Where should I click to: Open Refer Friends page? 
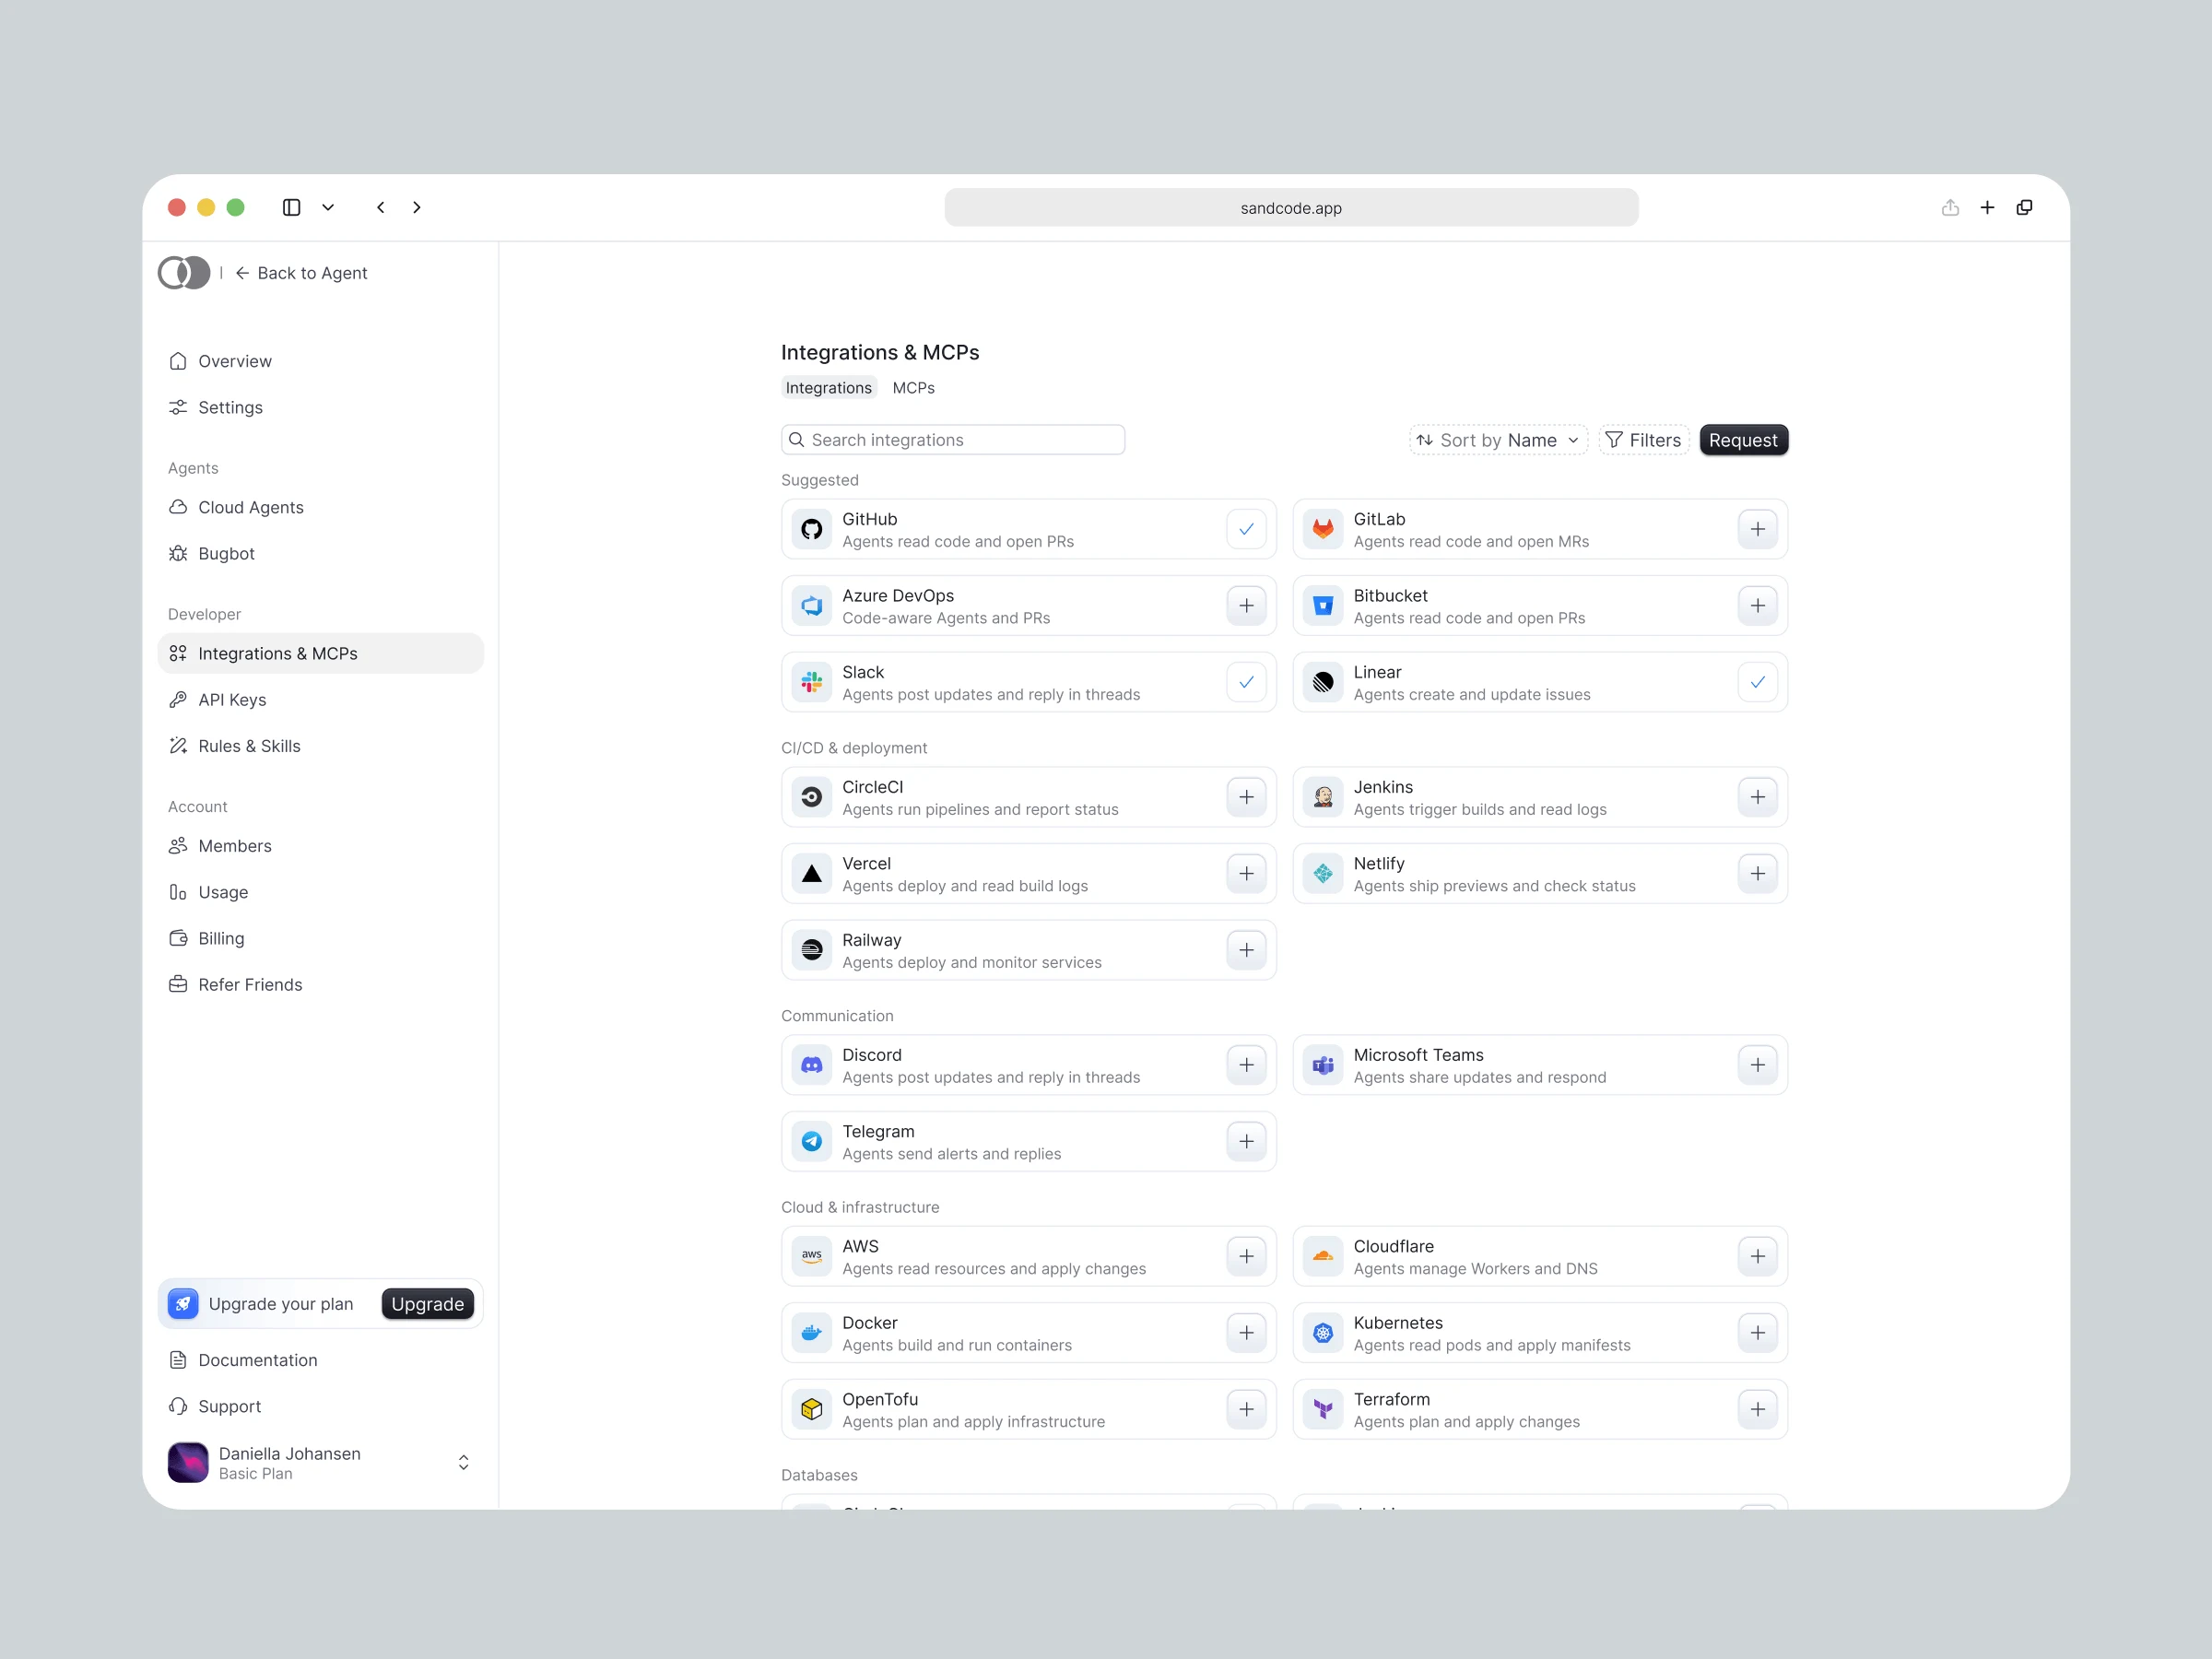tap(320, 985)
